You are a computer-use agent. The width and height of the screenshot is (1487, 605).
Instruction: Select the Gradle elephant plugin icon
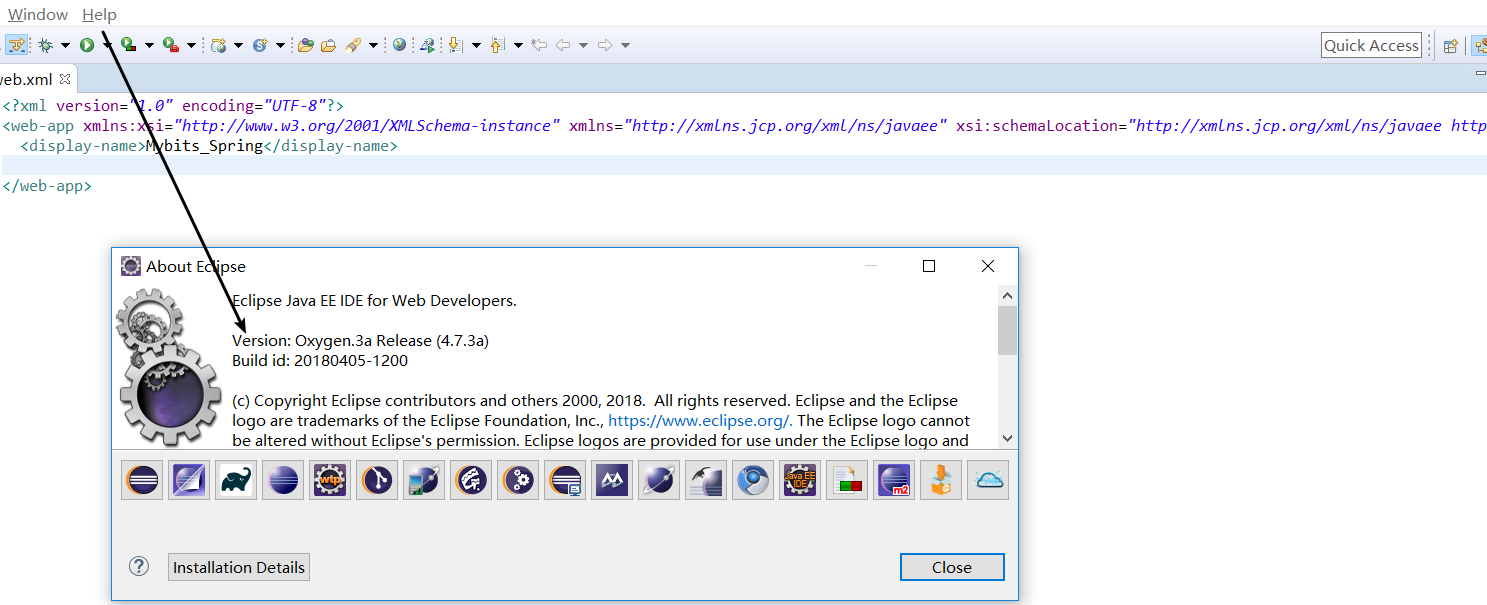(235, 479)
